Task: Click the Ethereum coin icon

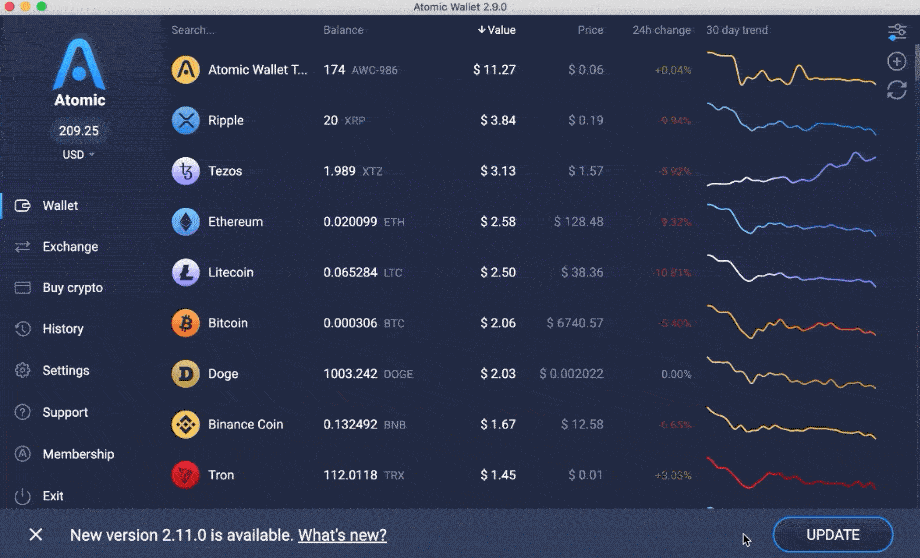Action: pyautogui.click(x=185, y=222)
